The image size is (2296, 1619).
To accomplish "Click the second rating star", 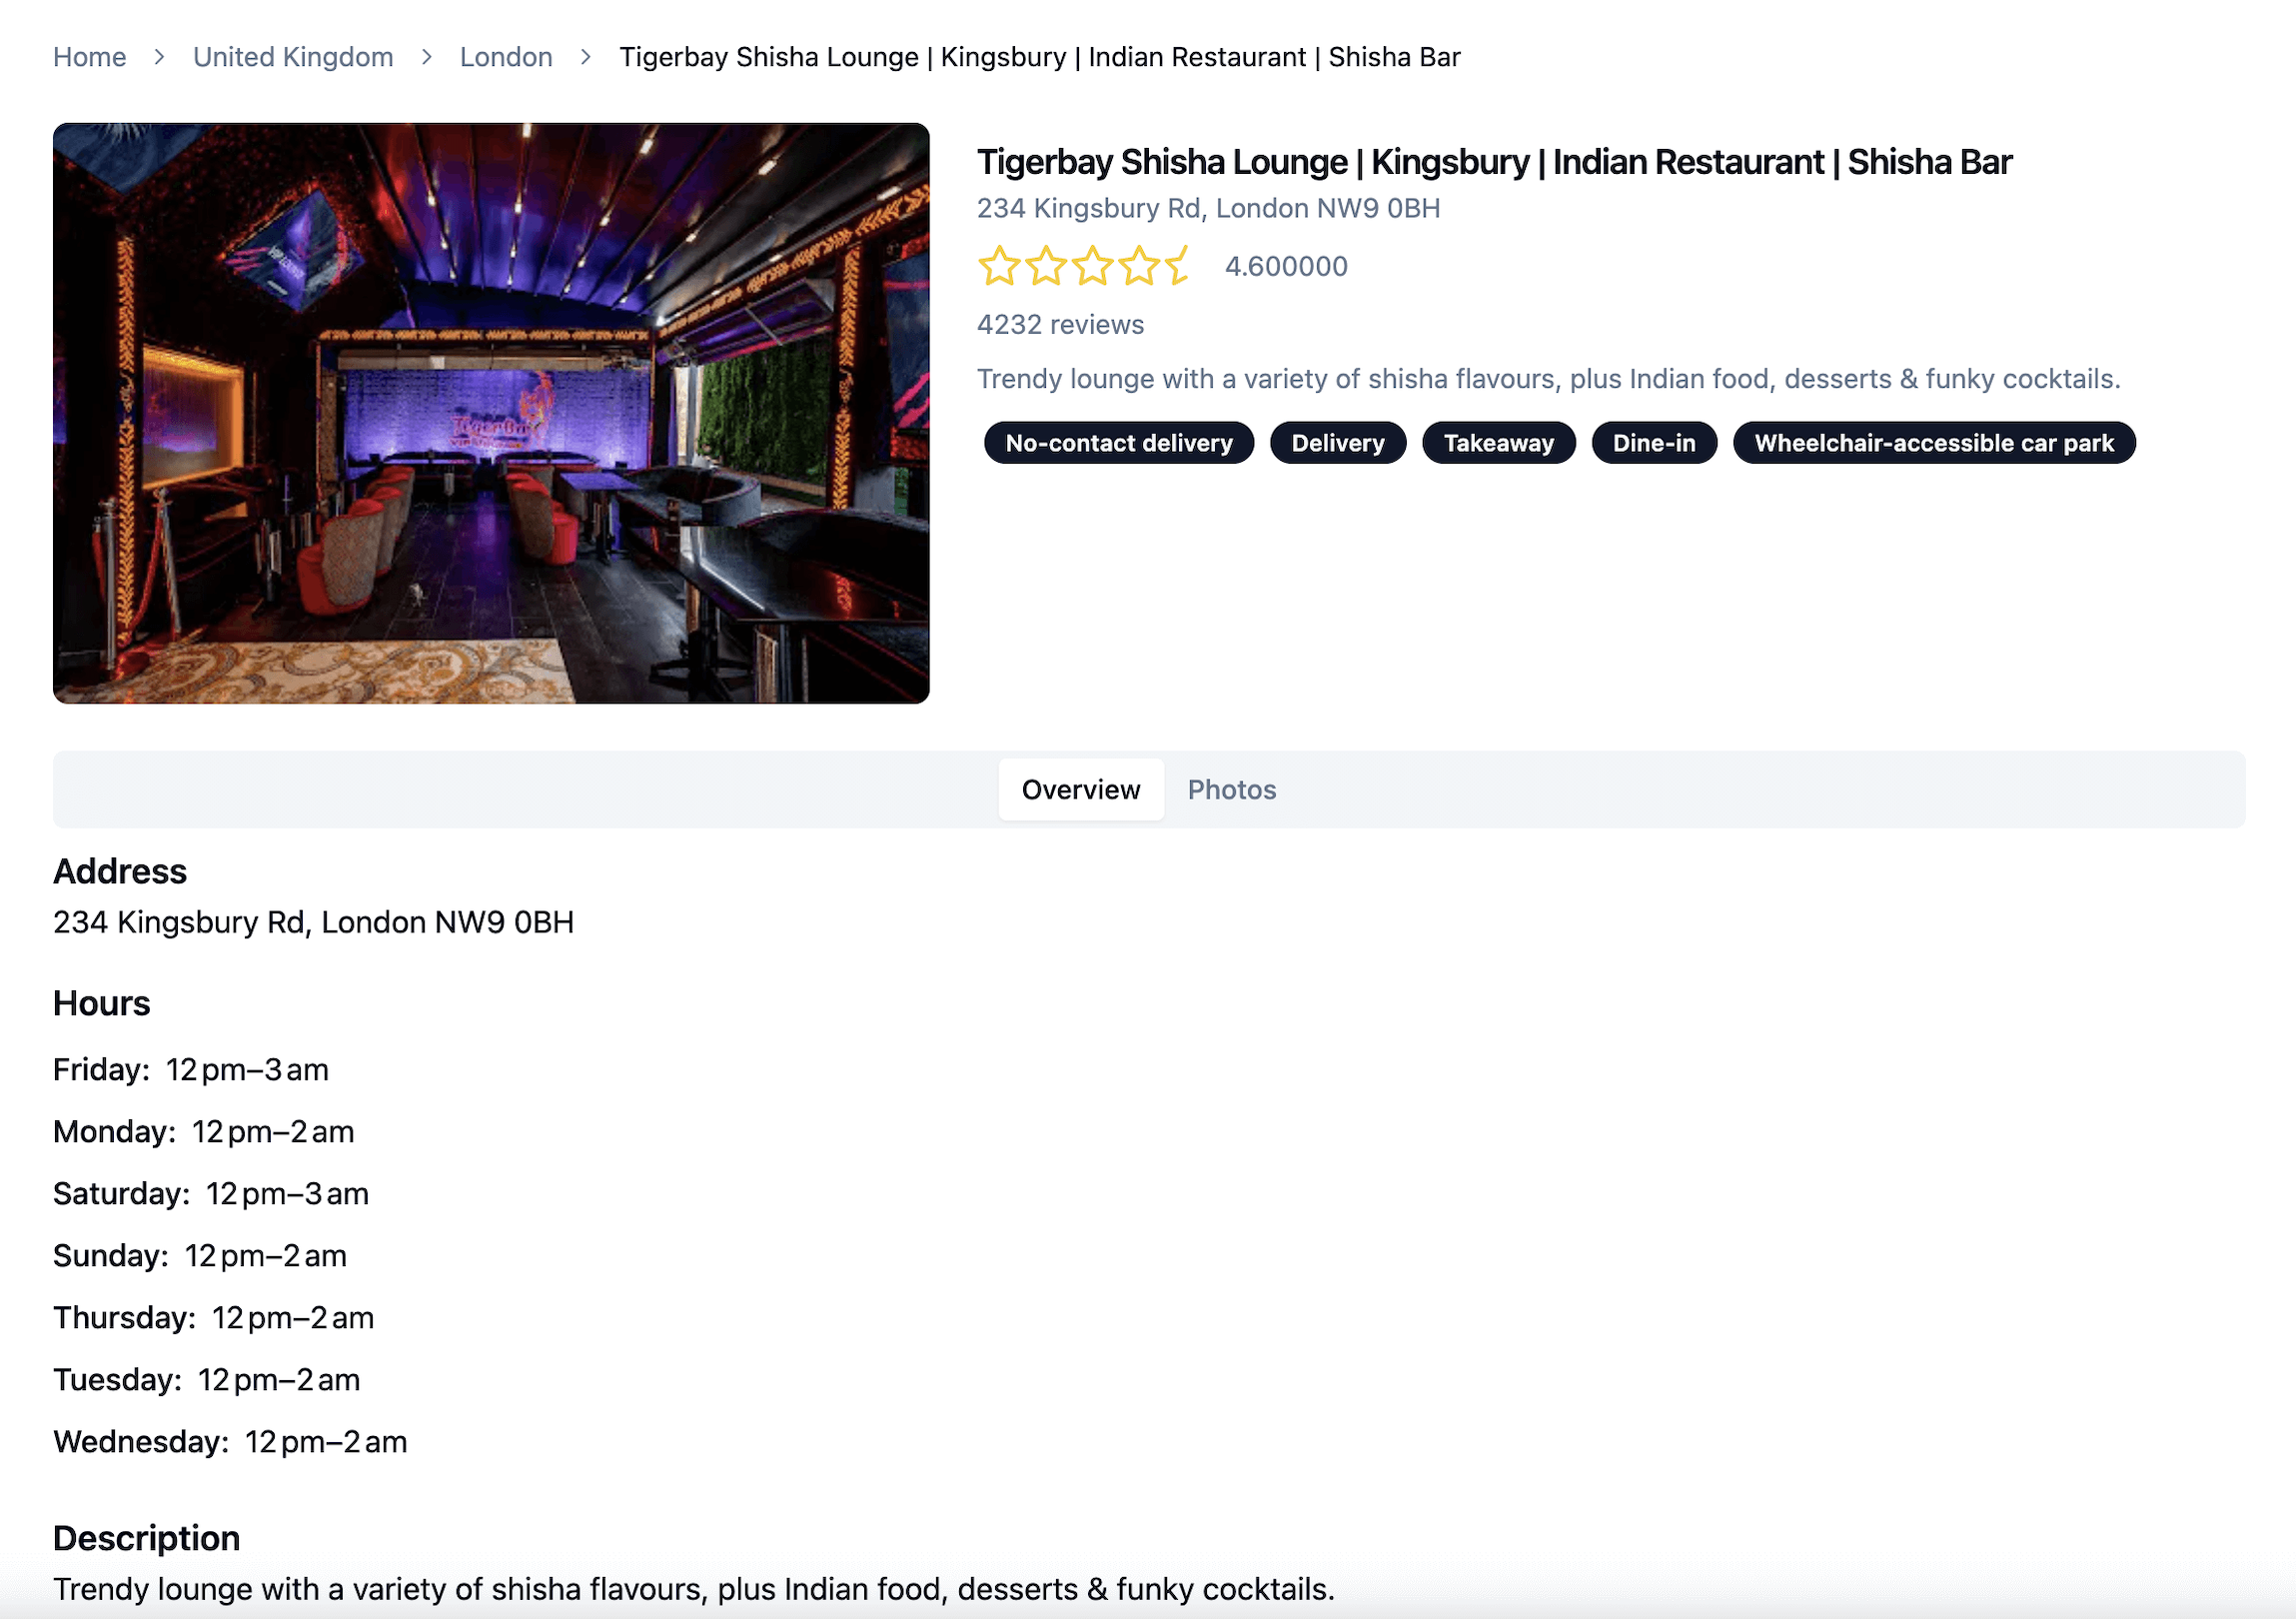I will pyautogui.click(x=1046, y=266).
